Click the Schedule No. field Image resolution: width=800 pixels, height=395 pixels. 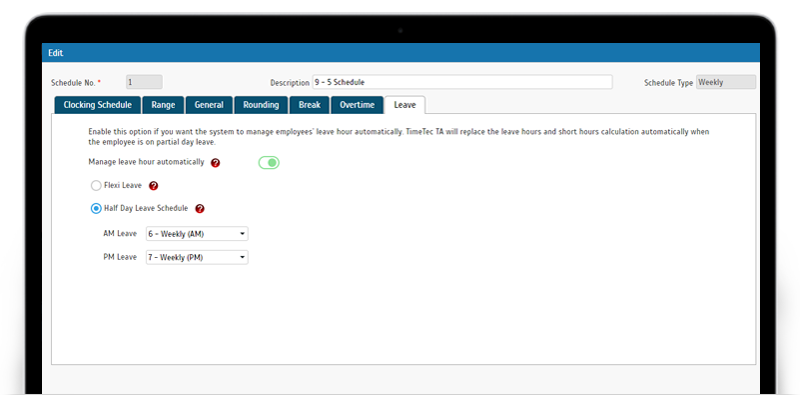tap(144, 82)
